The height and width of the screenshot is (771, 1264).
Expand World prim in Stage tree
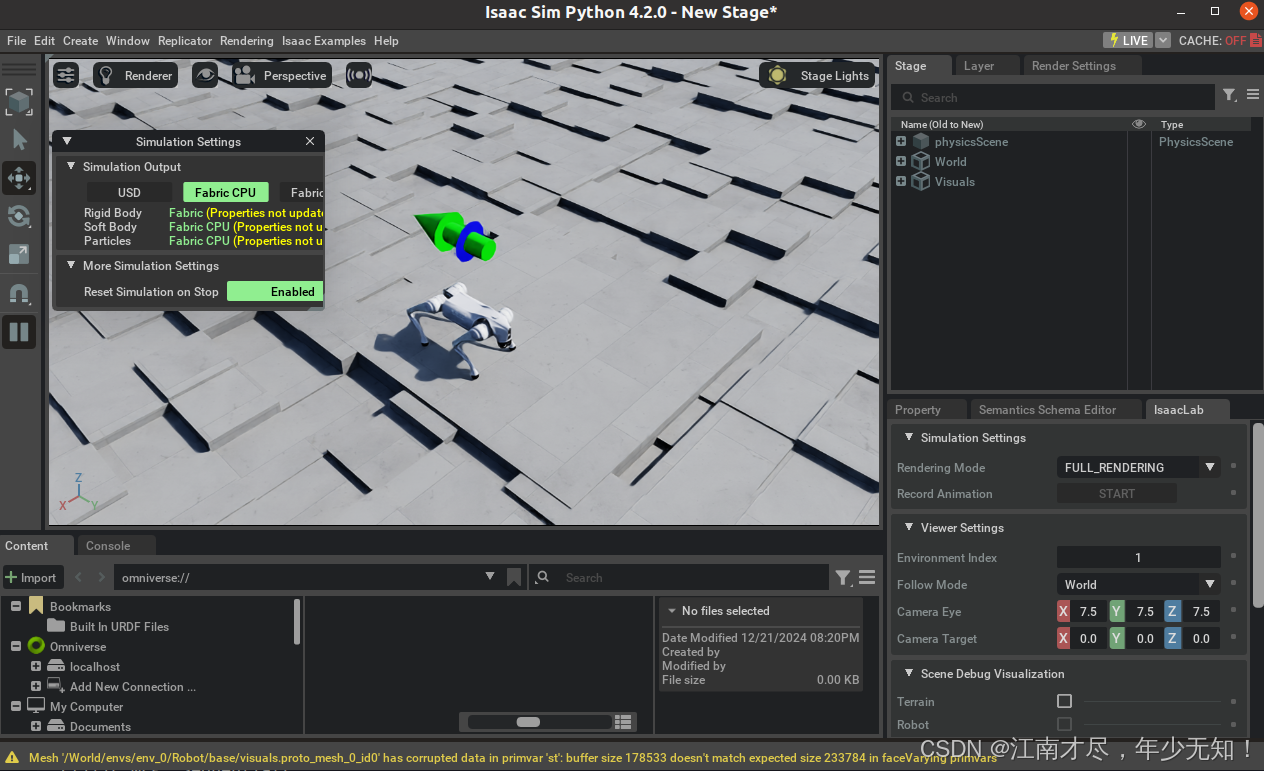click(x=901, y=162)
